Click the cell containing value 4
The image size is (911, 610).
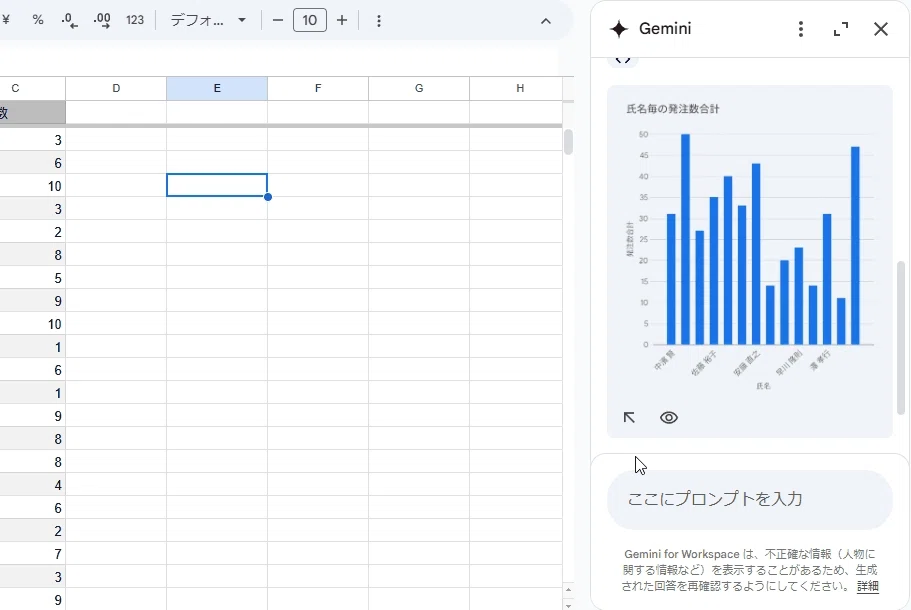tap(33, 485)
